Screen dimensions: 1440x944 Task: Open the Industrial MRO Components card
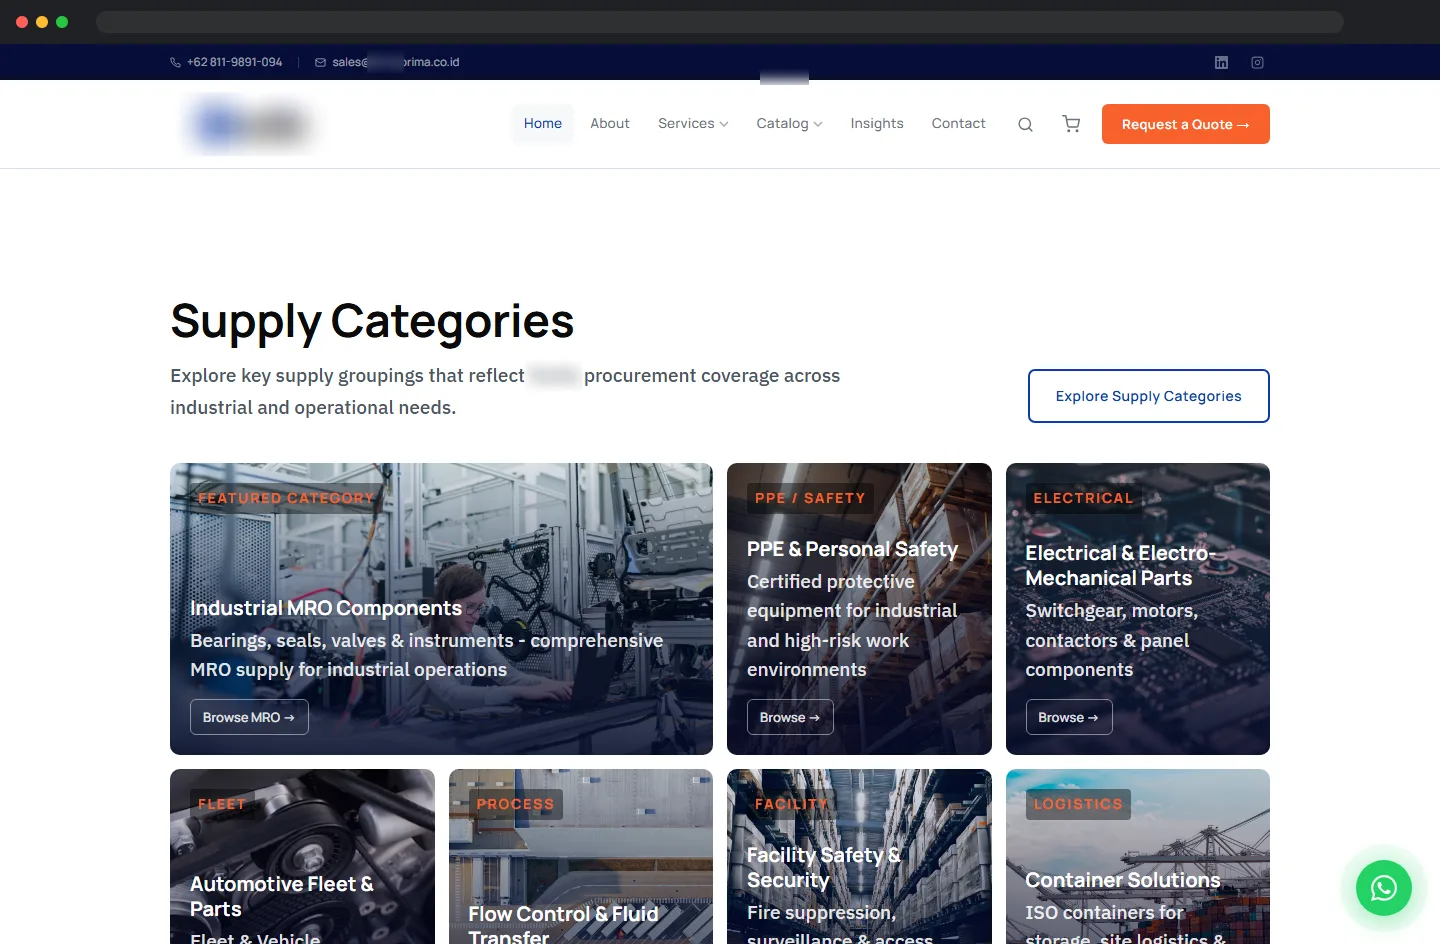[441, 609]
